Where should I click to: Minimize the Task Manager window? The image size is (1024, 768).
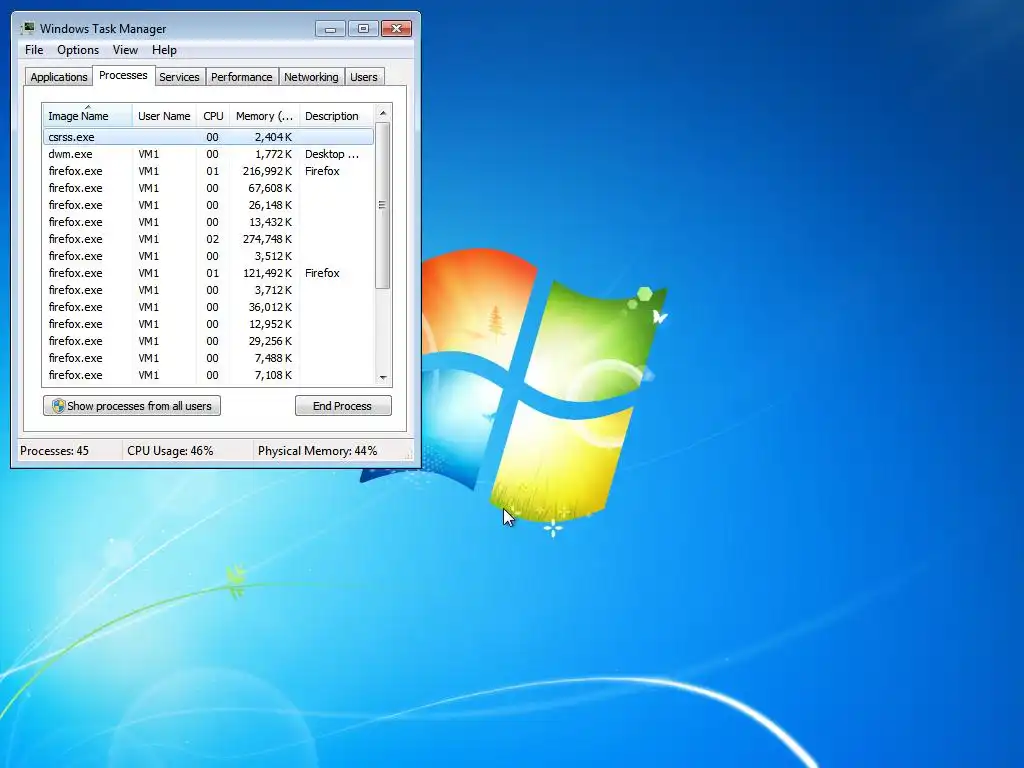click(x=330, y=29)
